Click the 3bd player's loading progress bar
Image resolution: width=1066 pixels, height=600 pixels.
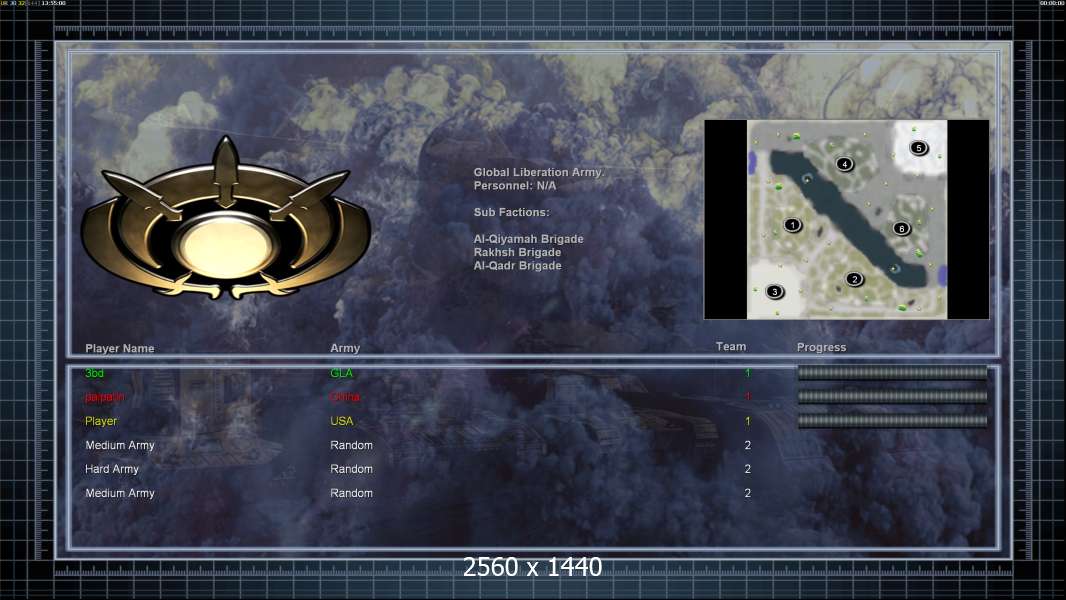892,372
